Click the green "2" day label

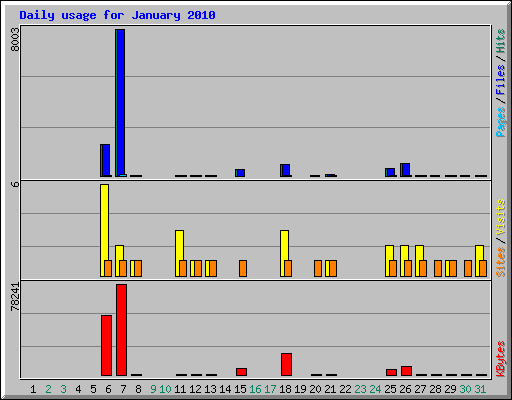click(x=48, y=389)
